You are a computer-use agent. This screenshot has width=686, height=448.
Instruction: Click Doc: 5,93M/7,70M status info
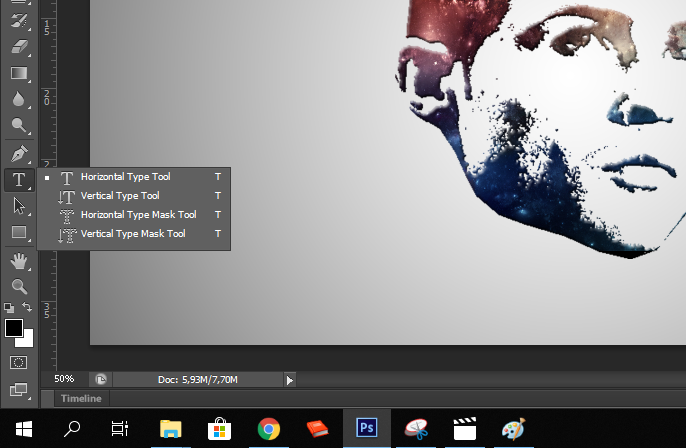[x=198, y=380]
